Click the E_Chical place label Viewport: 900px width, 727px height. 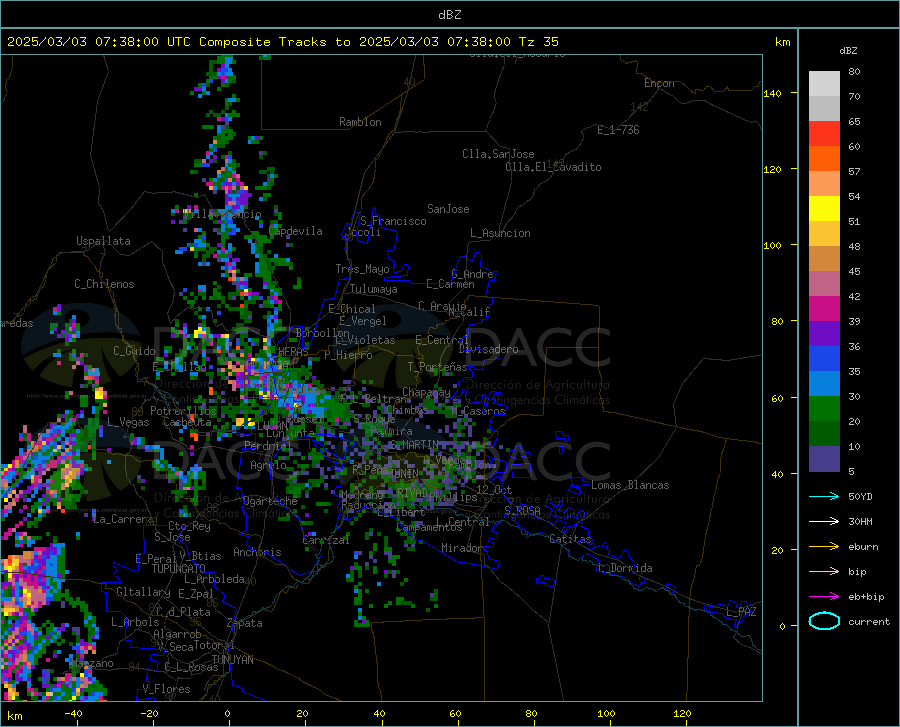pos(352,309)
